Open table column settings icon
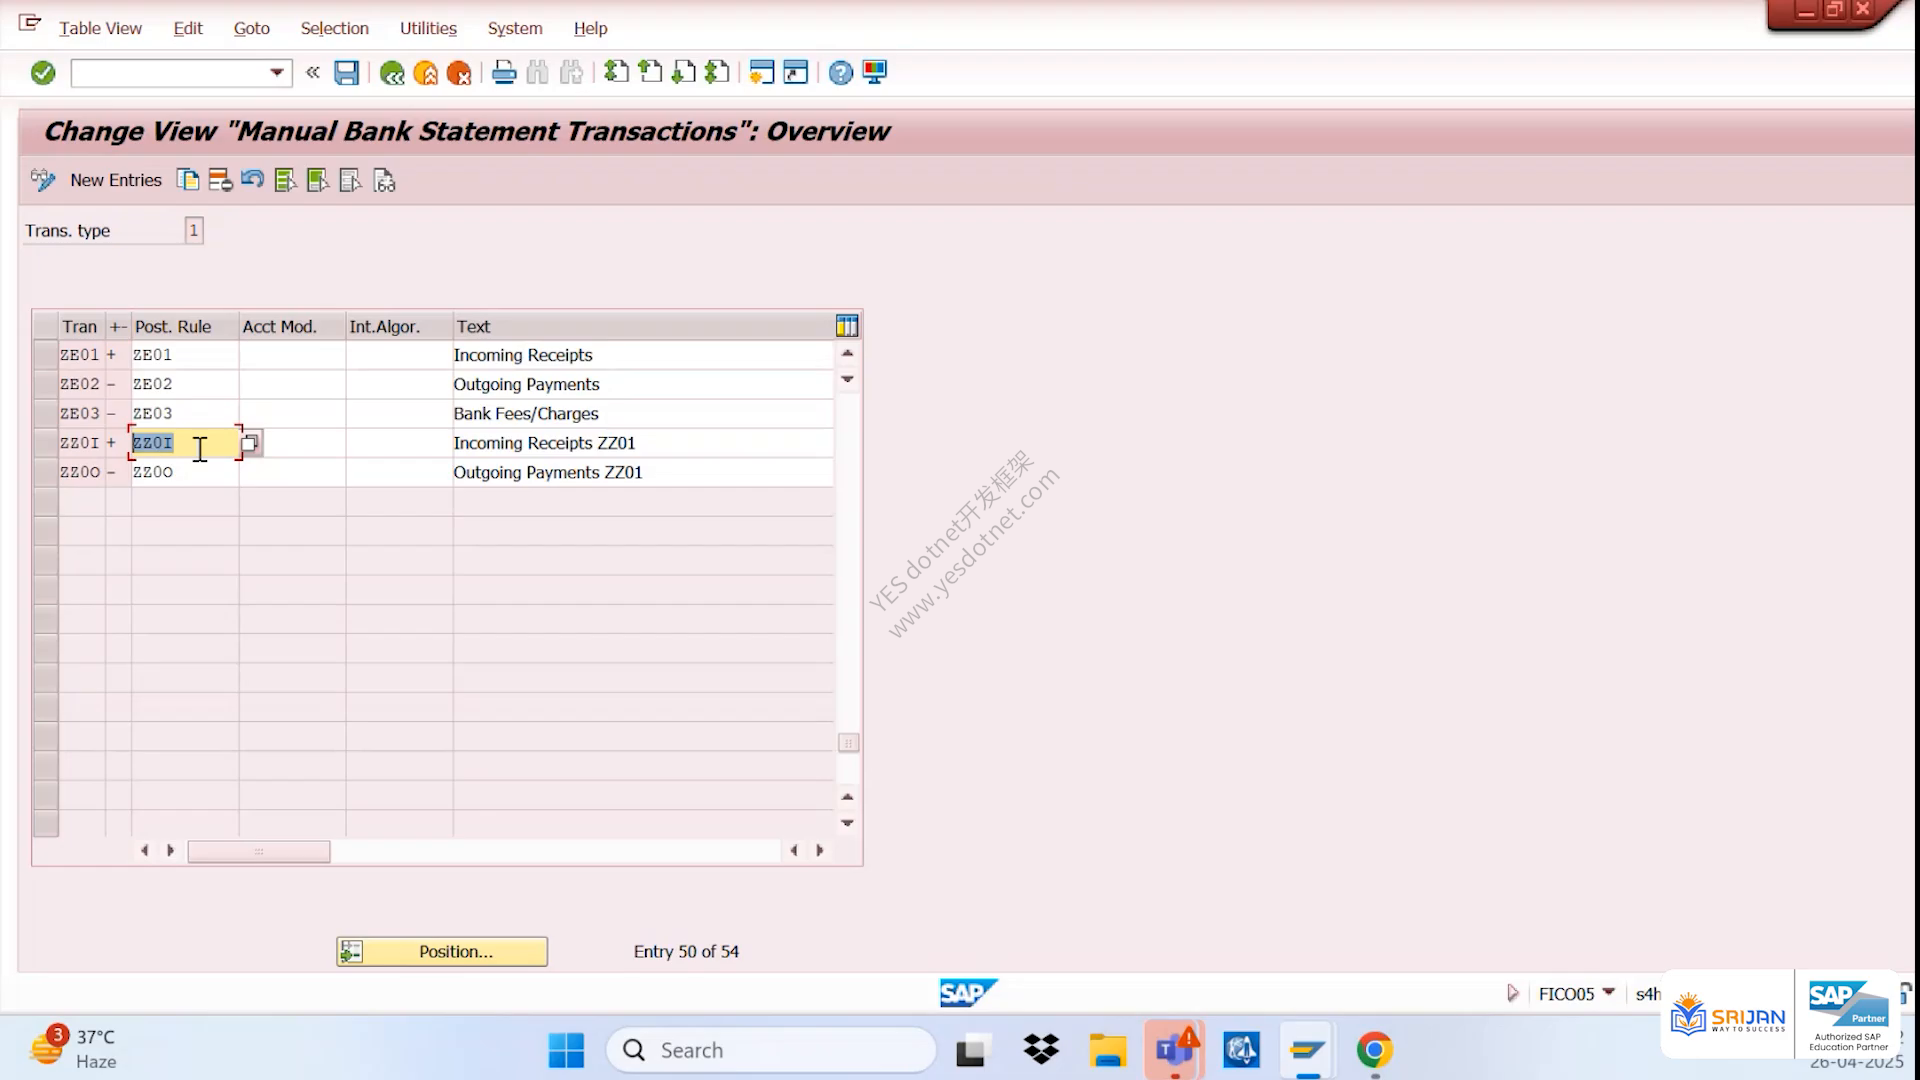 coord(847,326)
